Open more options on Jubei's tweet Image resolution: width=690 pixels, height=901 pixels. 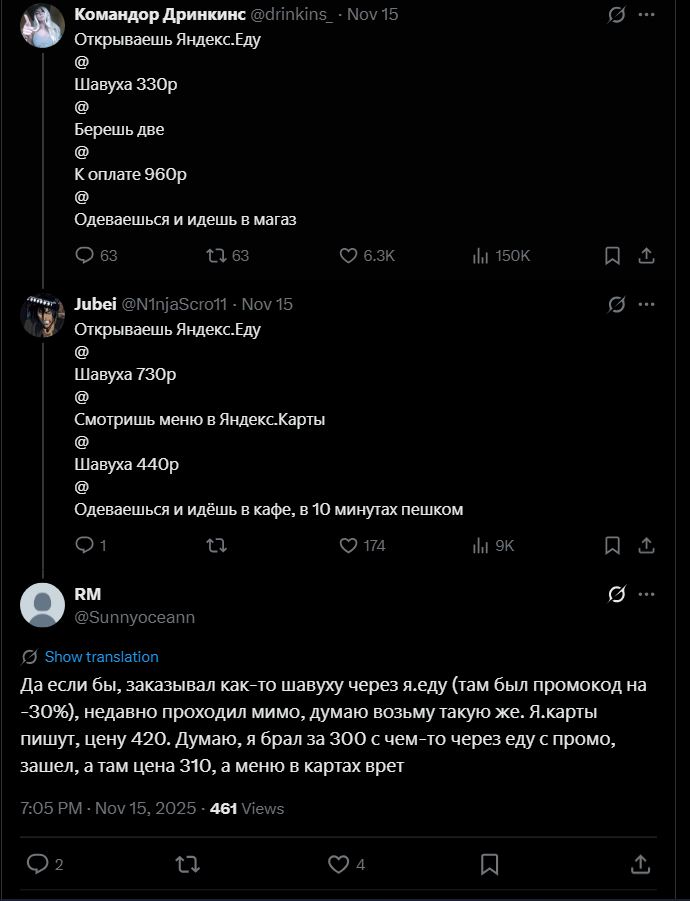pos(646,304)
